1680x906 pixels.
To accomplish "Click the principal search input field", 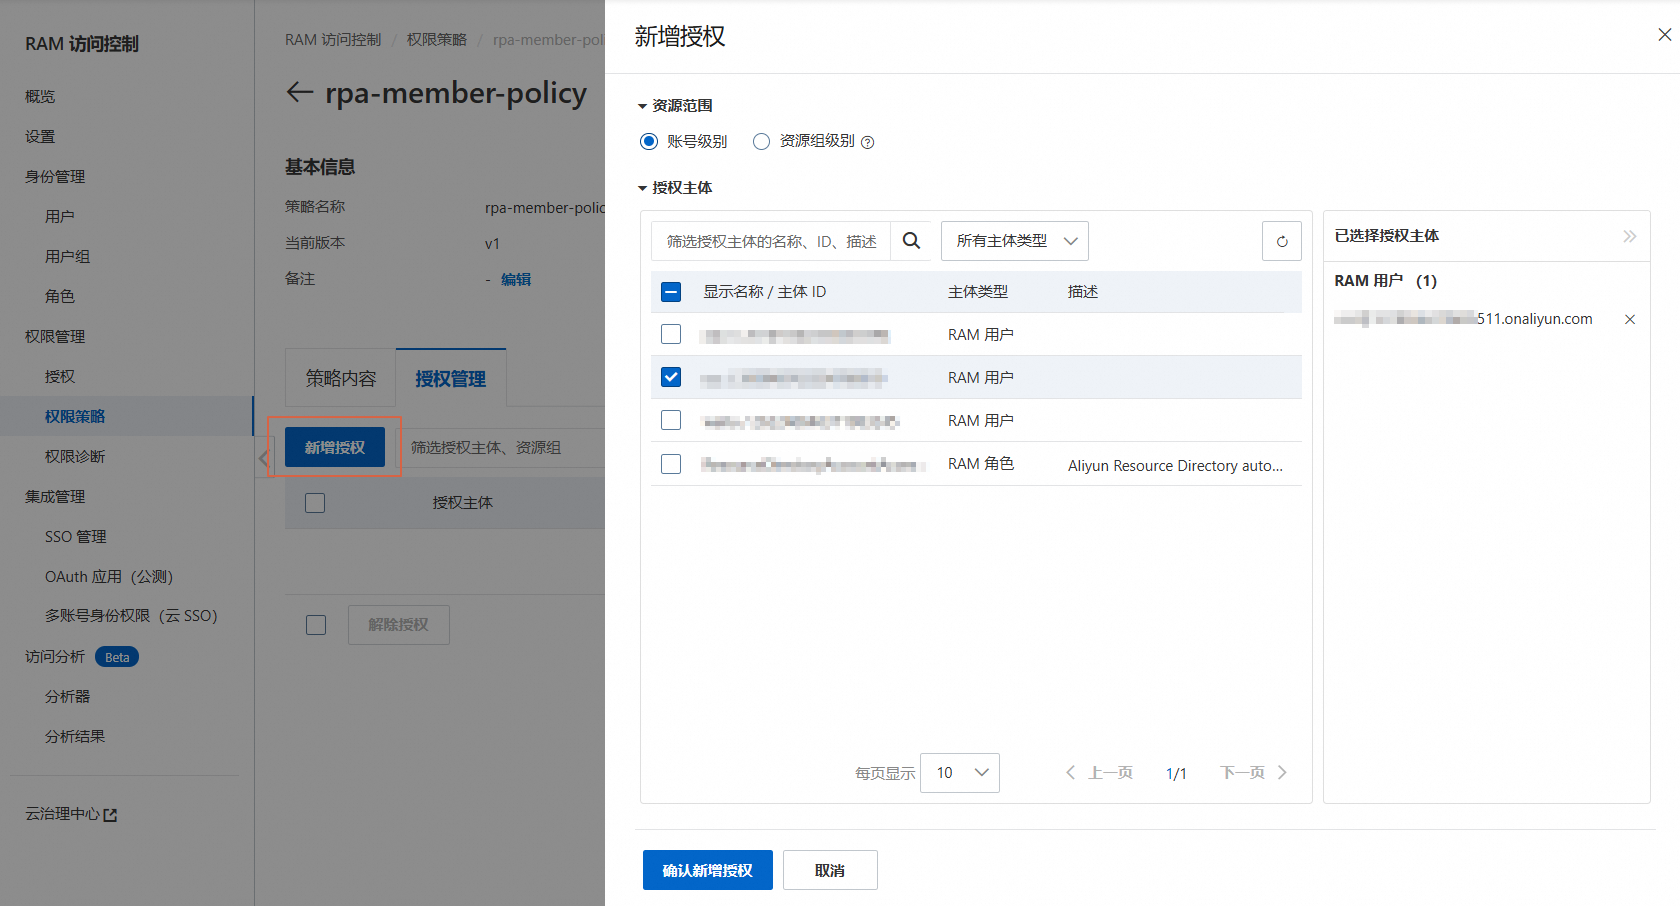I will (771, 241).
